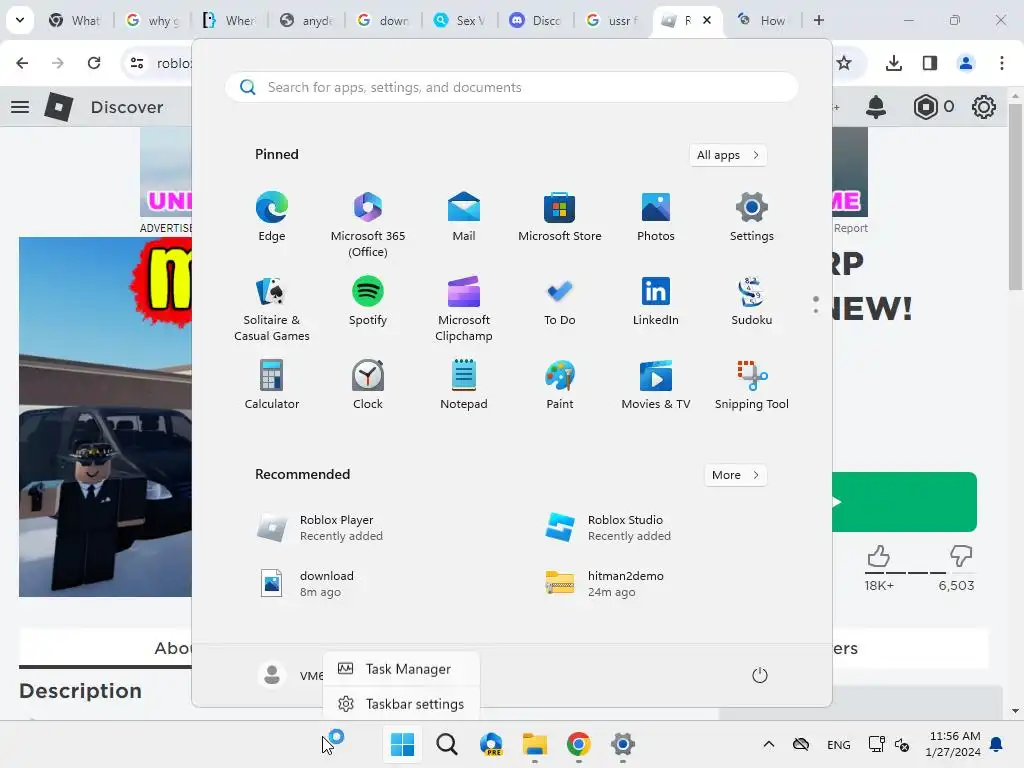Open Calculator
The height and width of the screenshot is (768, 1024).
[272, 385]
